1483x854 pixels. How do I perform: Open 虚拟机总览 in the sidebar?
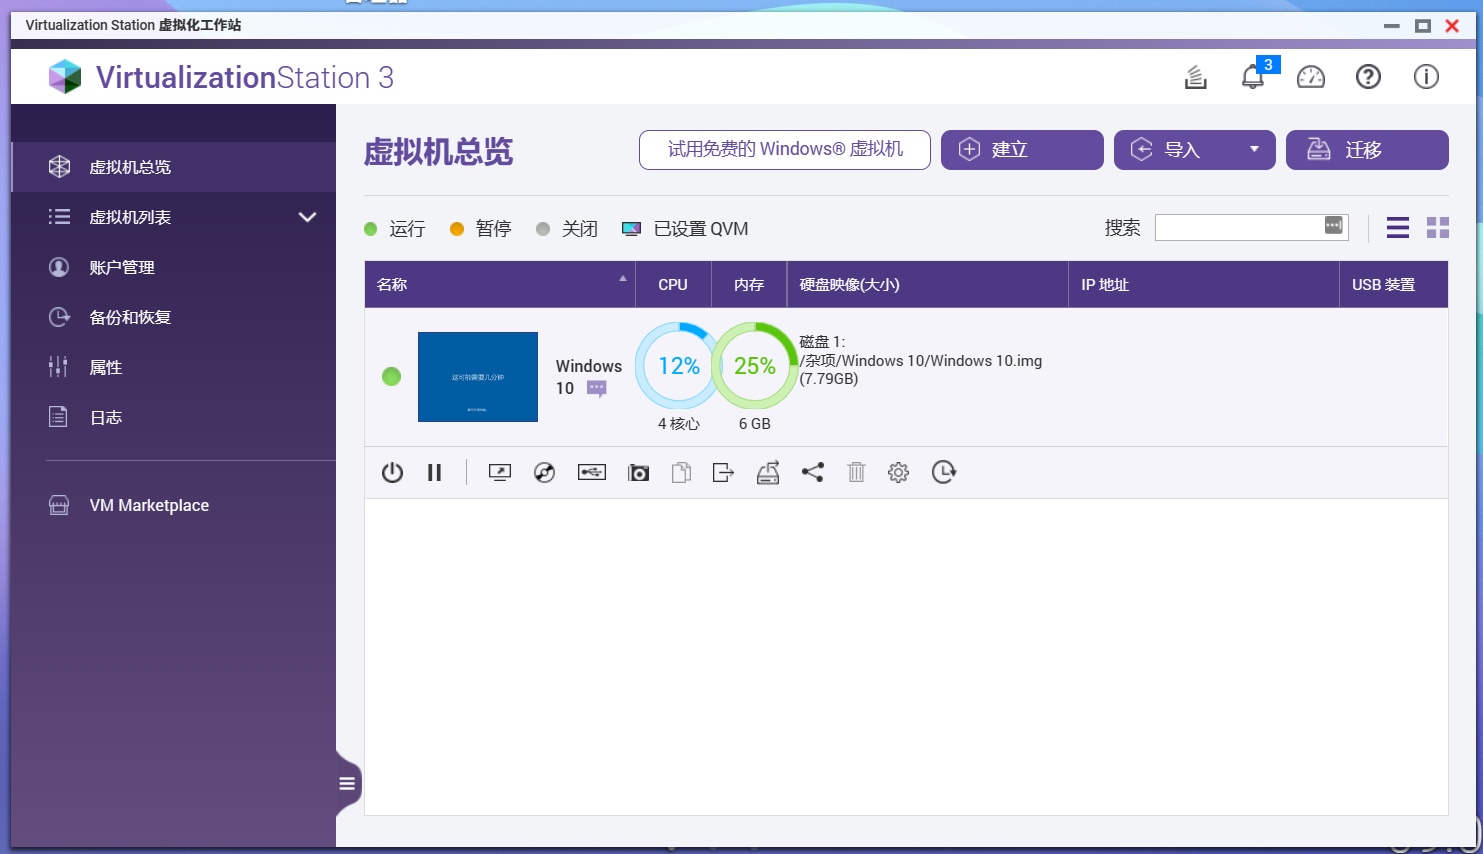tap(173, 167)
